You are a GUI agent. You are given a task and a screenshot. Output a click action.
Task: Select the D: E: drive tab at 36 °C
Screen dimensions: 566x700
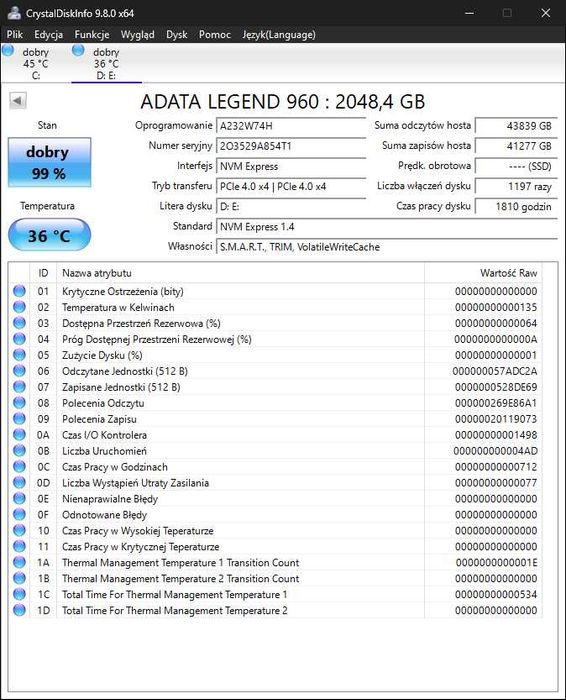click(106, 63)
